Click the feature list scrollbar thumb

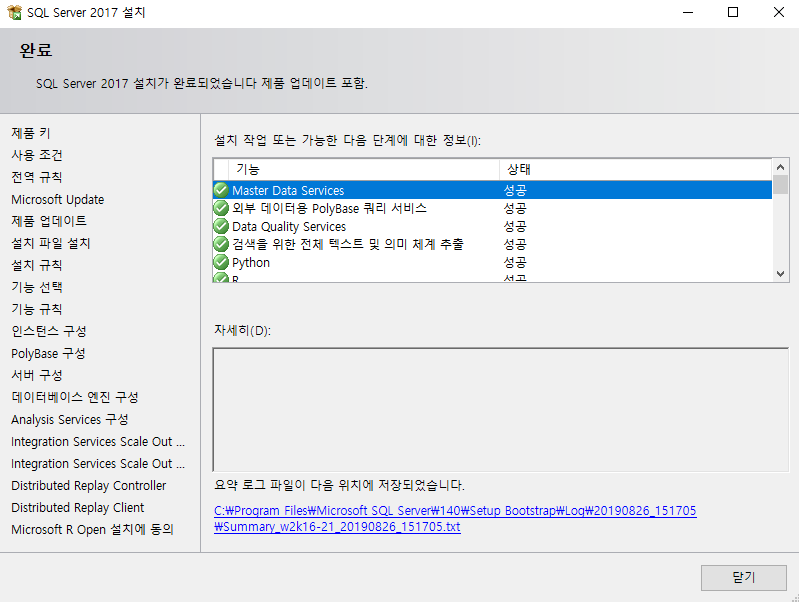[x=780, y=185]
